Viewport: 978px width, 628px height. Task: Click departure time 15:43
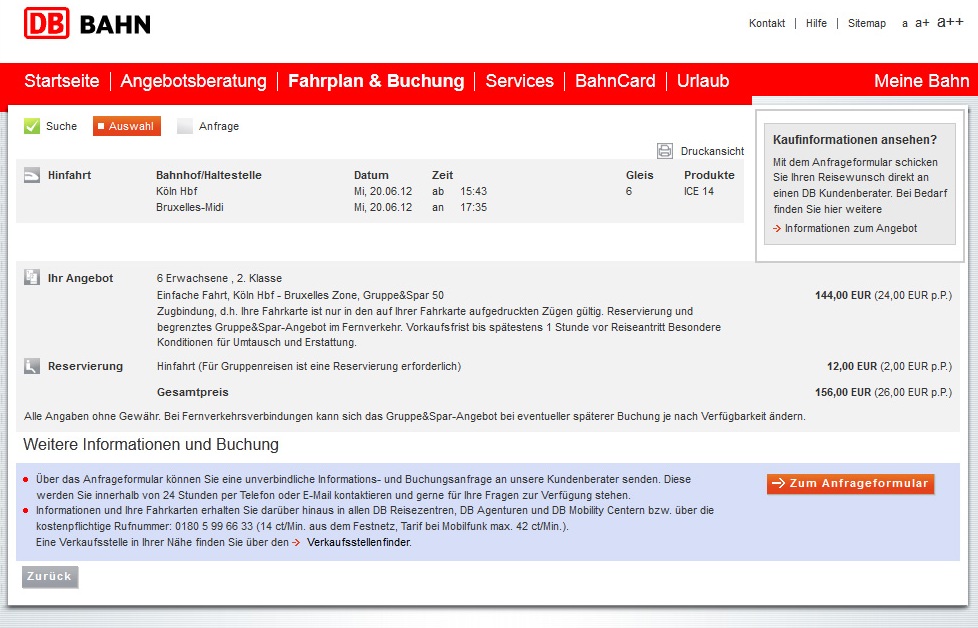[473, 191]
